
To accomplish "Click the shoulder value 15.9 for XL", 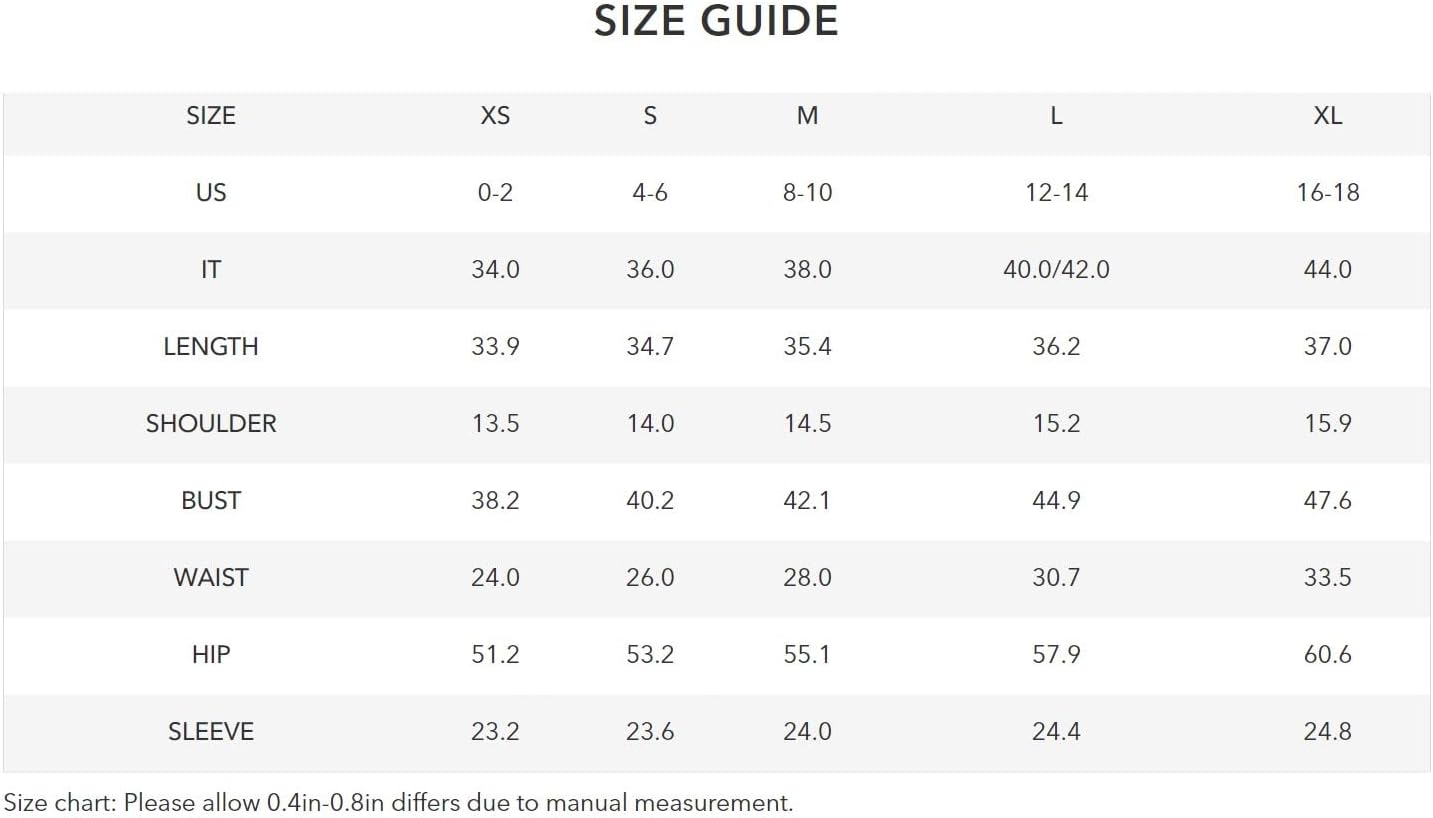I will [x=1327, y=423].
